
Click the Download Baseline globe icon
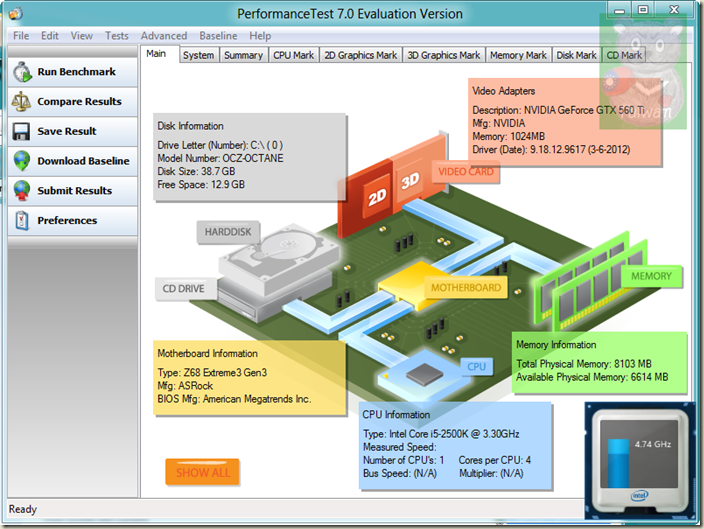[x=22, y=161]
